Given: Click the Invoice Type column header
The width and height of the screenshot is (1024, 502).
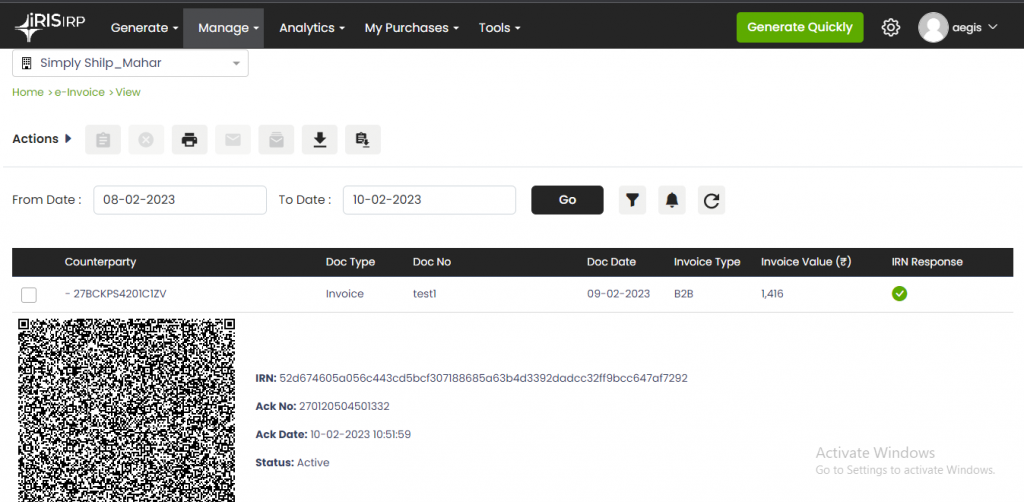Looking at the screenshot, I should click(x=707, y=262).
